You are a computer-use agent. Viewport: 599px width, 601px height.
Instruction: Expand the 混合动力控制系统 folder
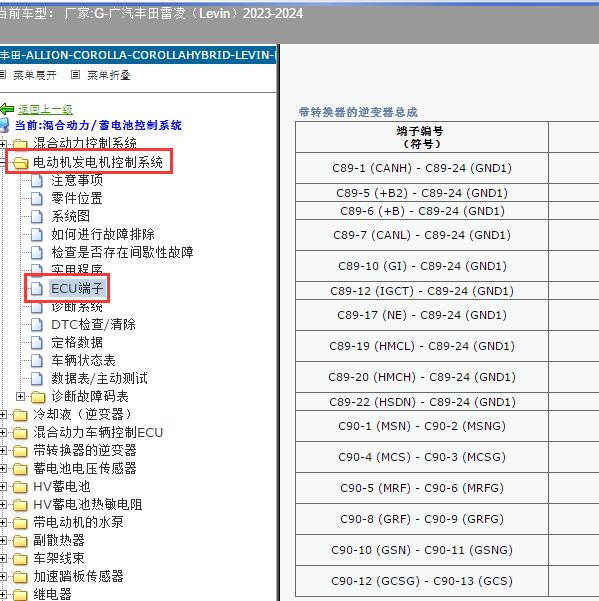tap(2, 144)
